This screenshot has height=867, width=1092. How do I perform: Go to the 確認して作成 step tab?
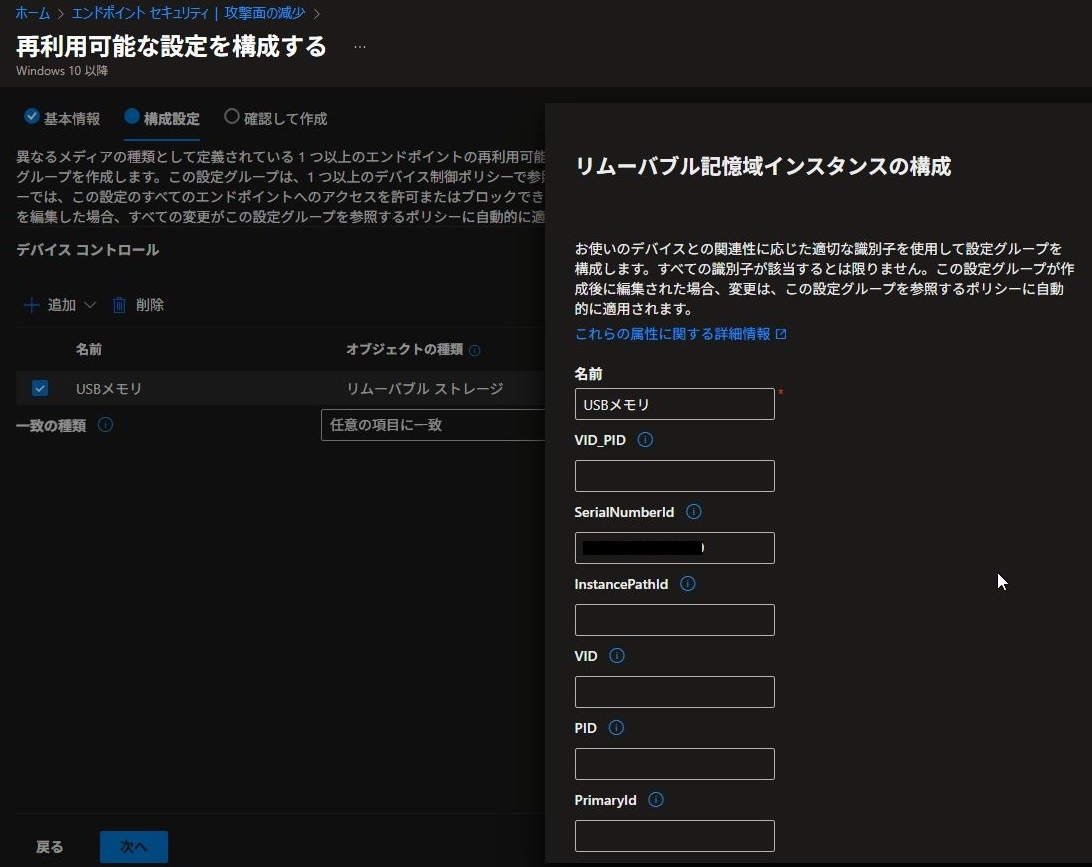point(276,118)
